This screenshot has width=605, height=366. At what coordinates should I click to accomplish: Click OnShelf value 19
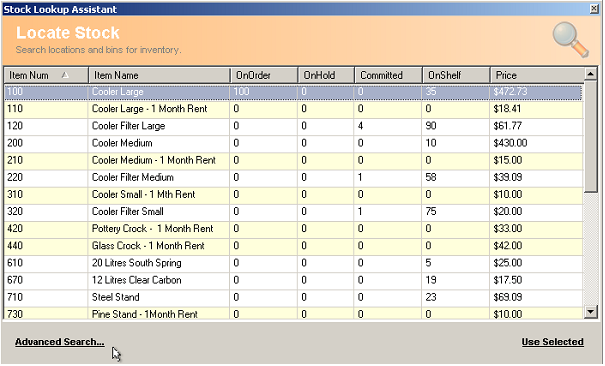(x=431, y=280)
